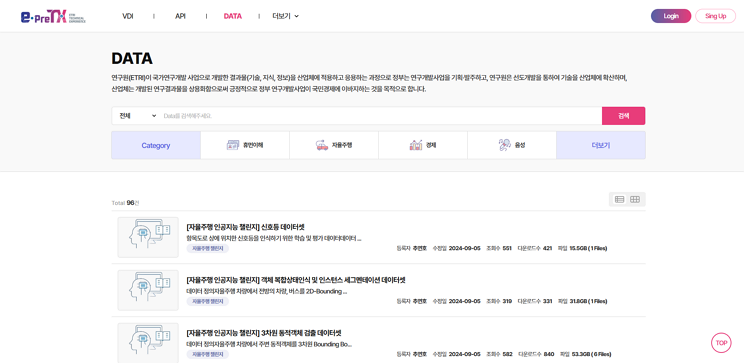Click the Login button
The height and width of the screenshot is (363, 744).
(671, 16)
